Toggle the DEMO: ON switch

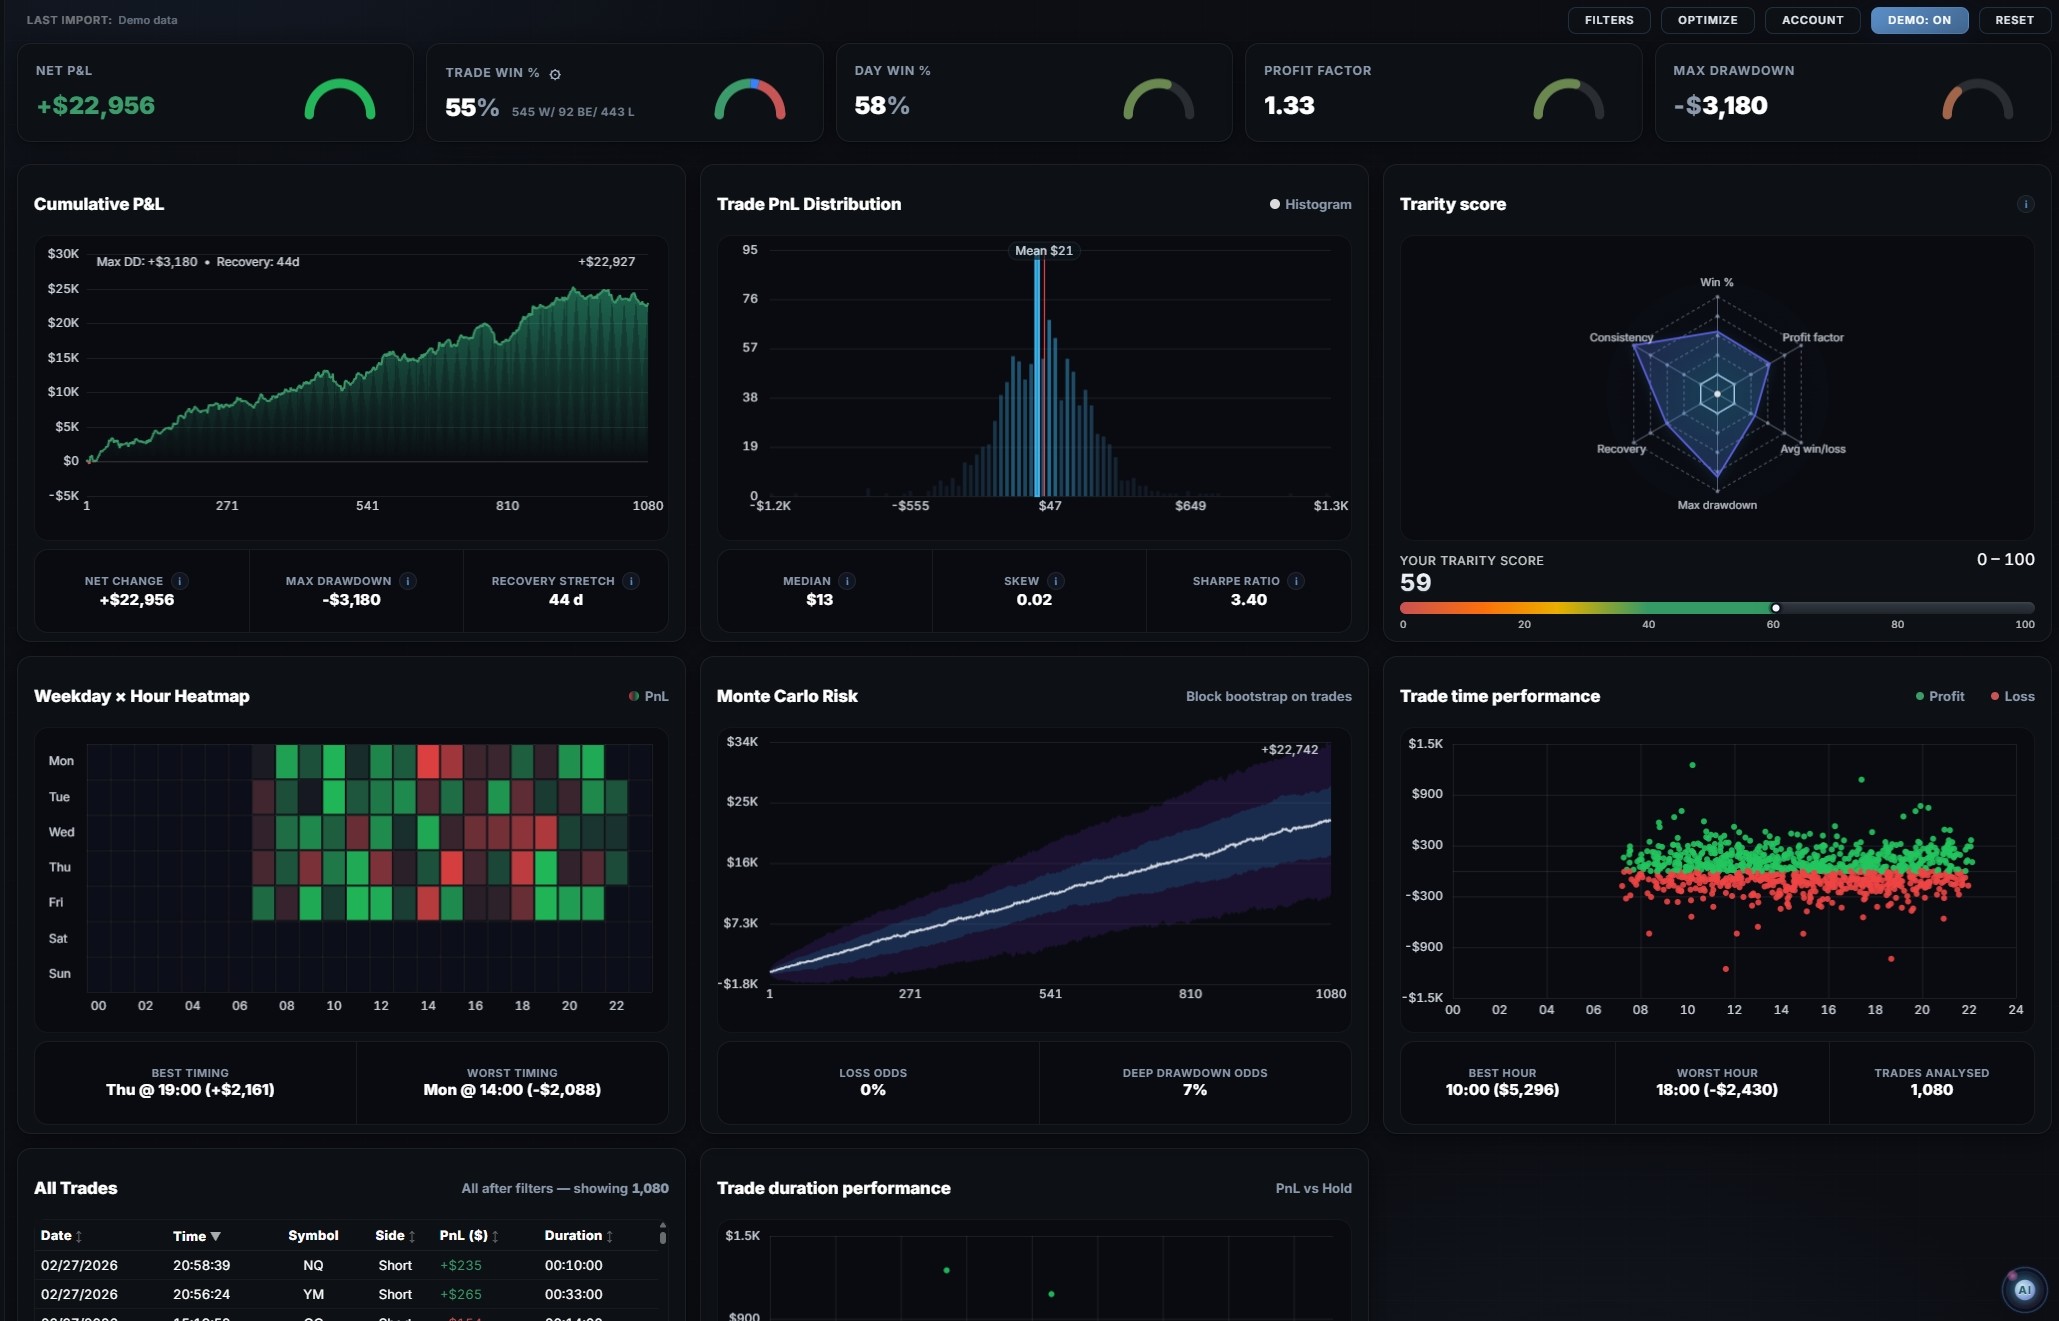(1919, 20)
